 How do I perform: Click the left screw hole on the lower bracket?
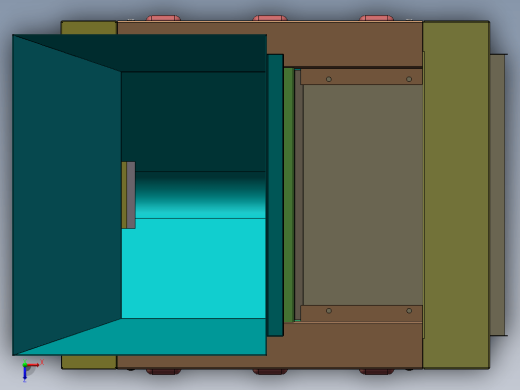pyautogui.click(x=329, y=311)
